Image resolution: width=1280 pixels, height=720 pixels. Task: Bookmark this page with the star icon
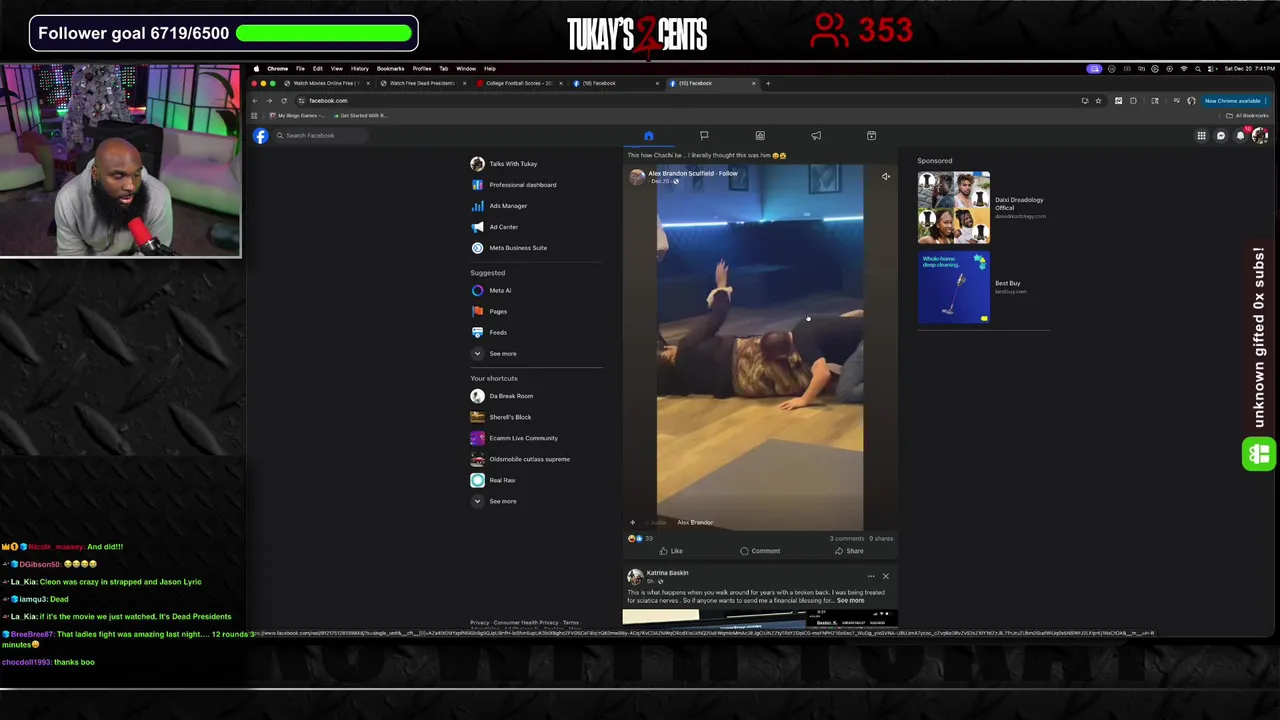coord(1098,101)
